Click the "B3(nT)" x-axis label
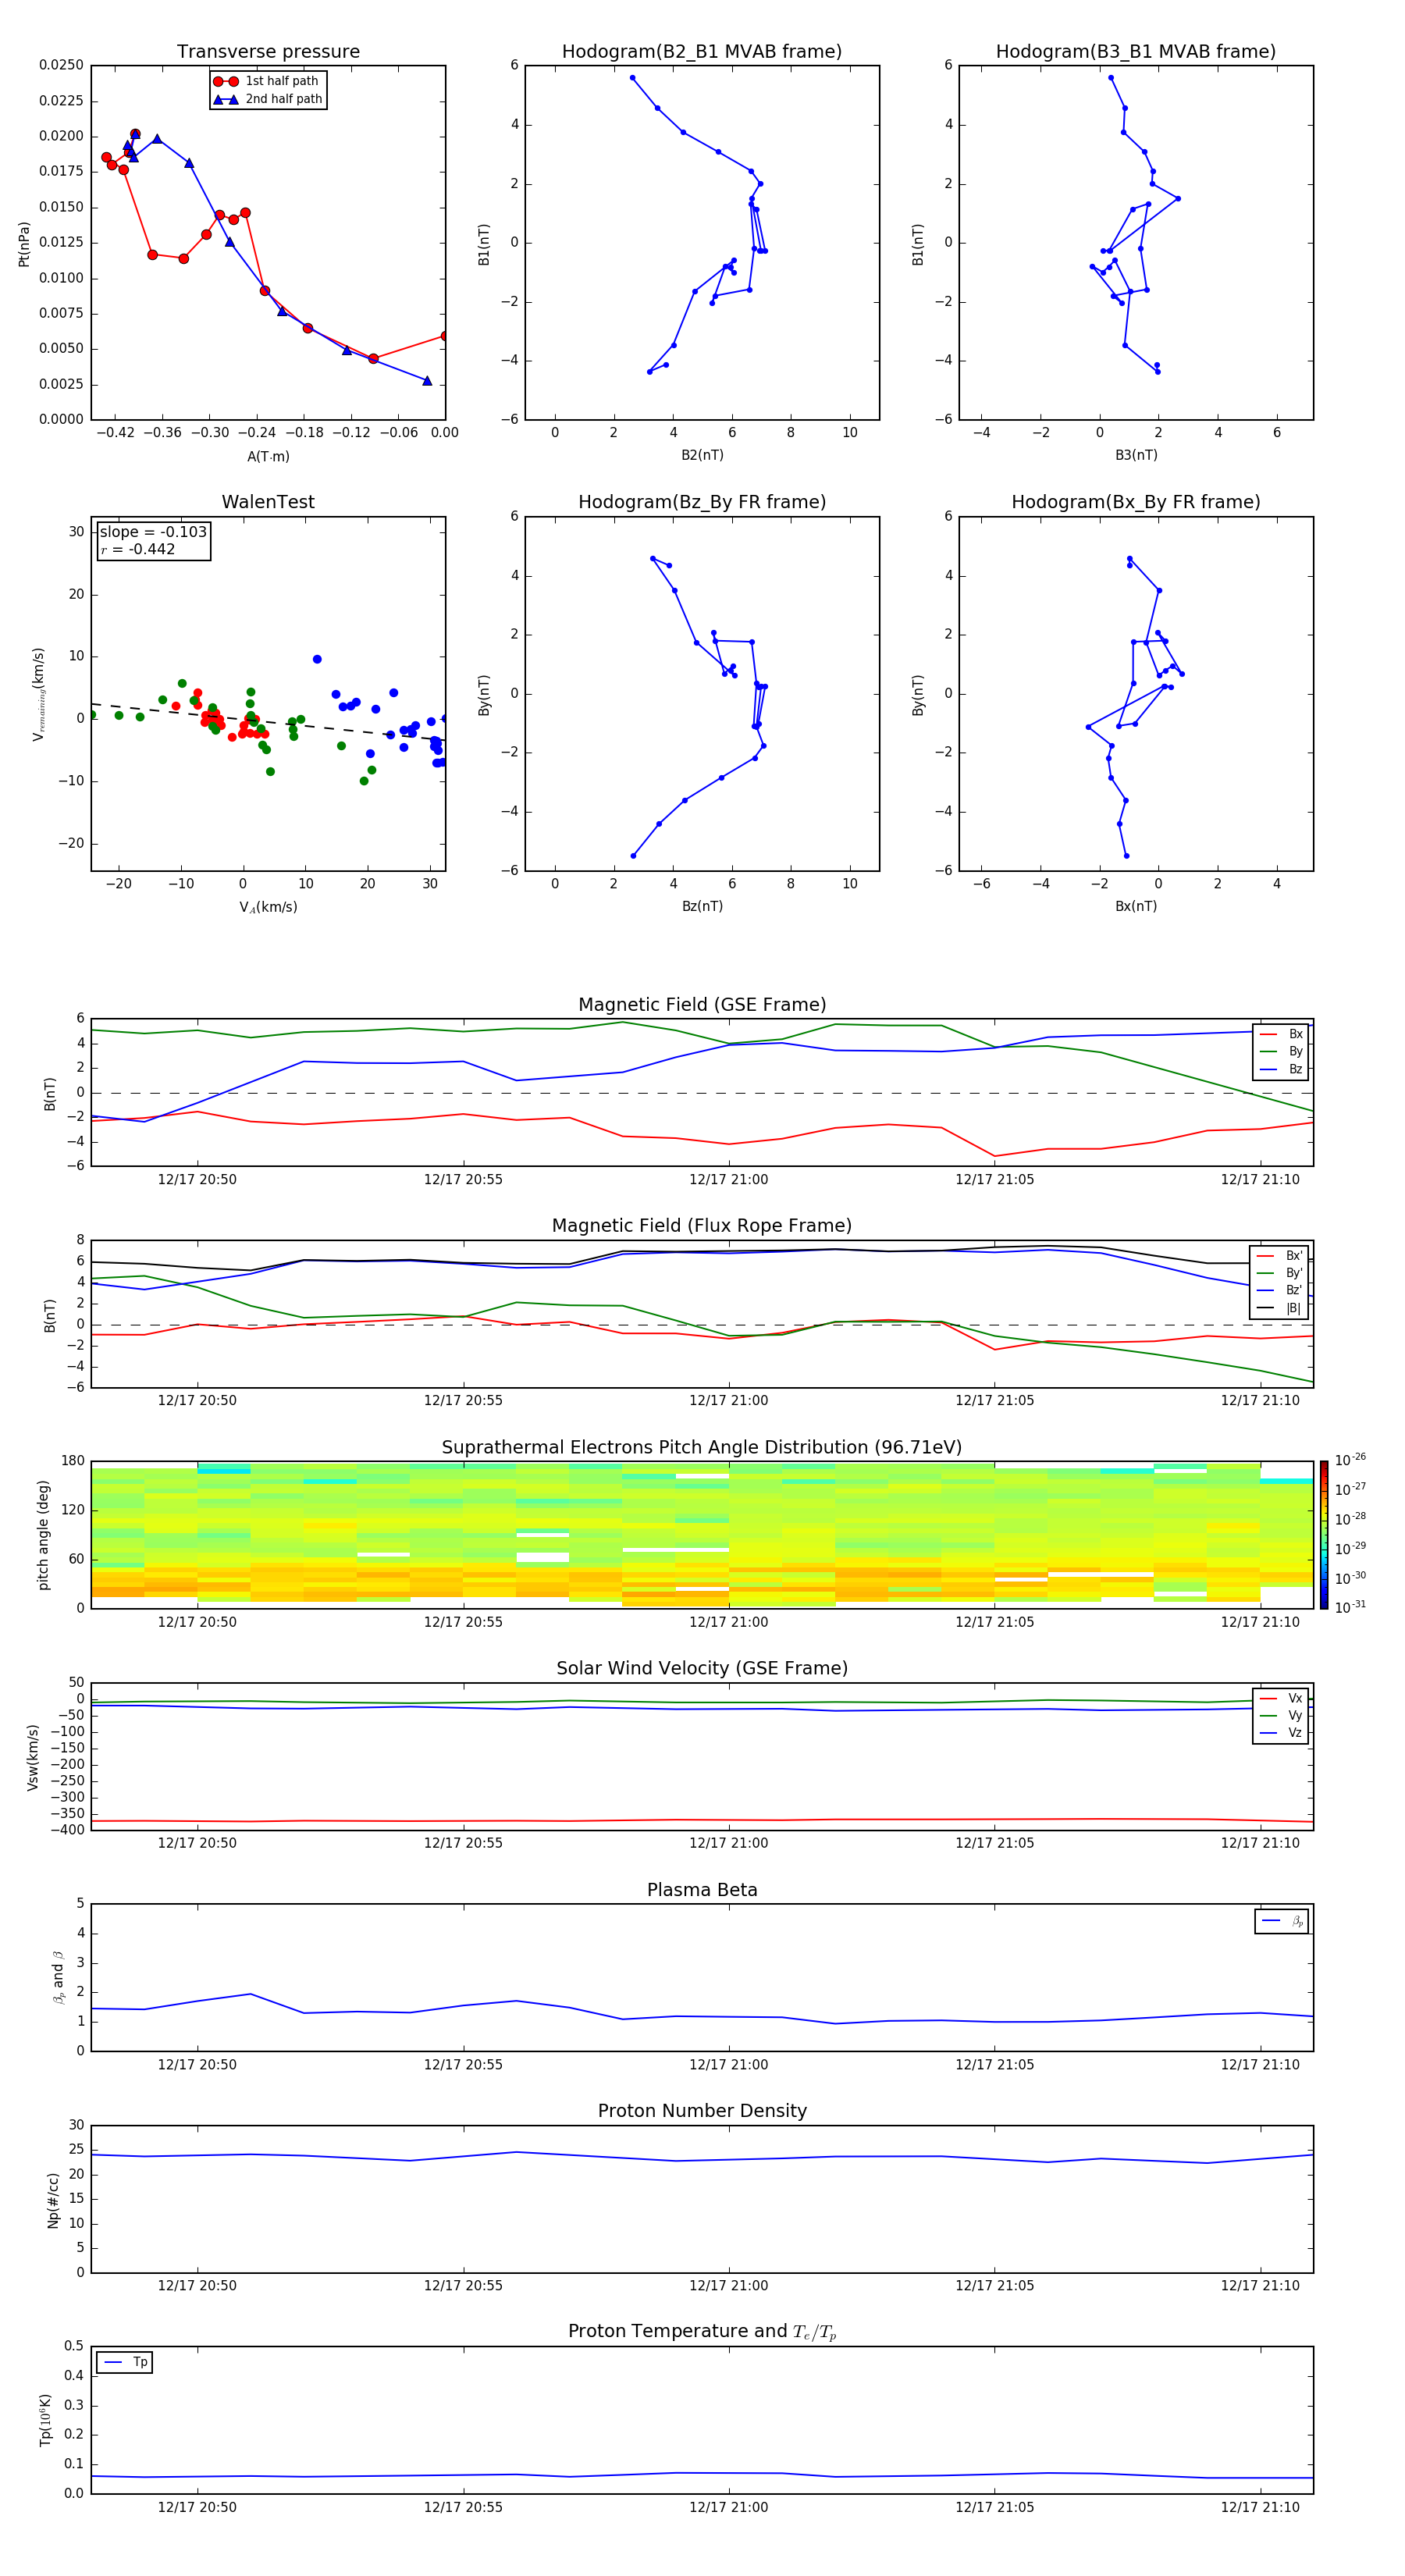Viewport: 1405px width, 2576px height. coord(1136,455)
